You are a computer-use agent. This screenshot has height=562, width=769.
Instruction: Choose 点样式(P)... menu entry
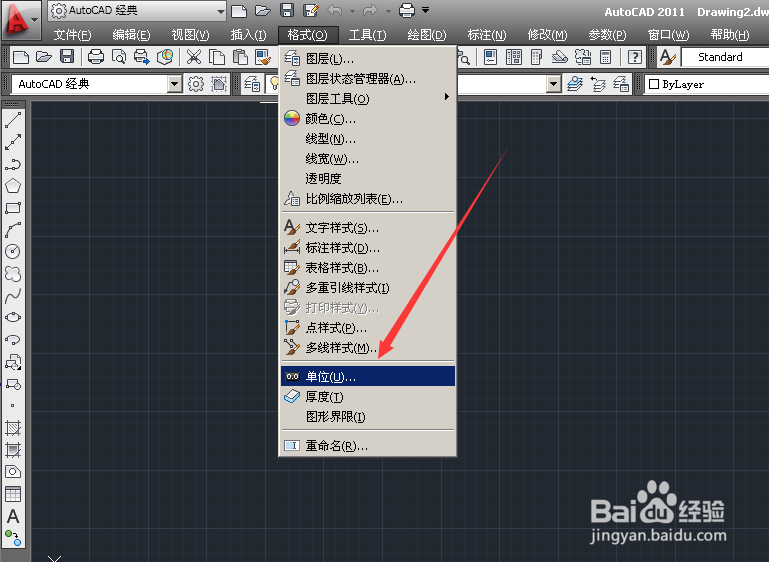click(367, 328)
